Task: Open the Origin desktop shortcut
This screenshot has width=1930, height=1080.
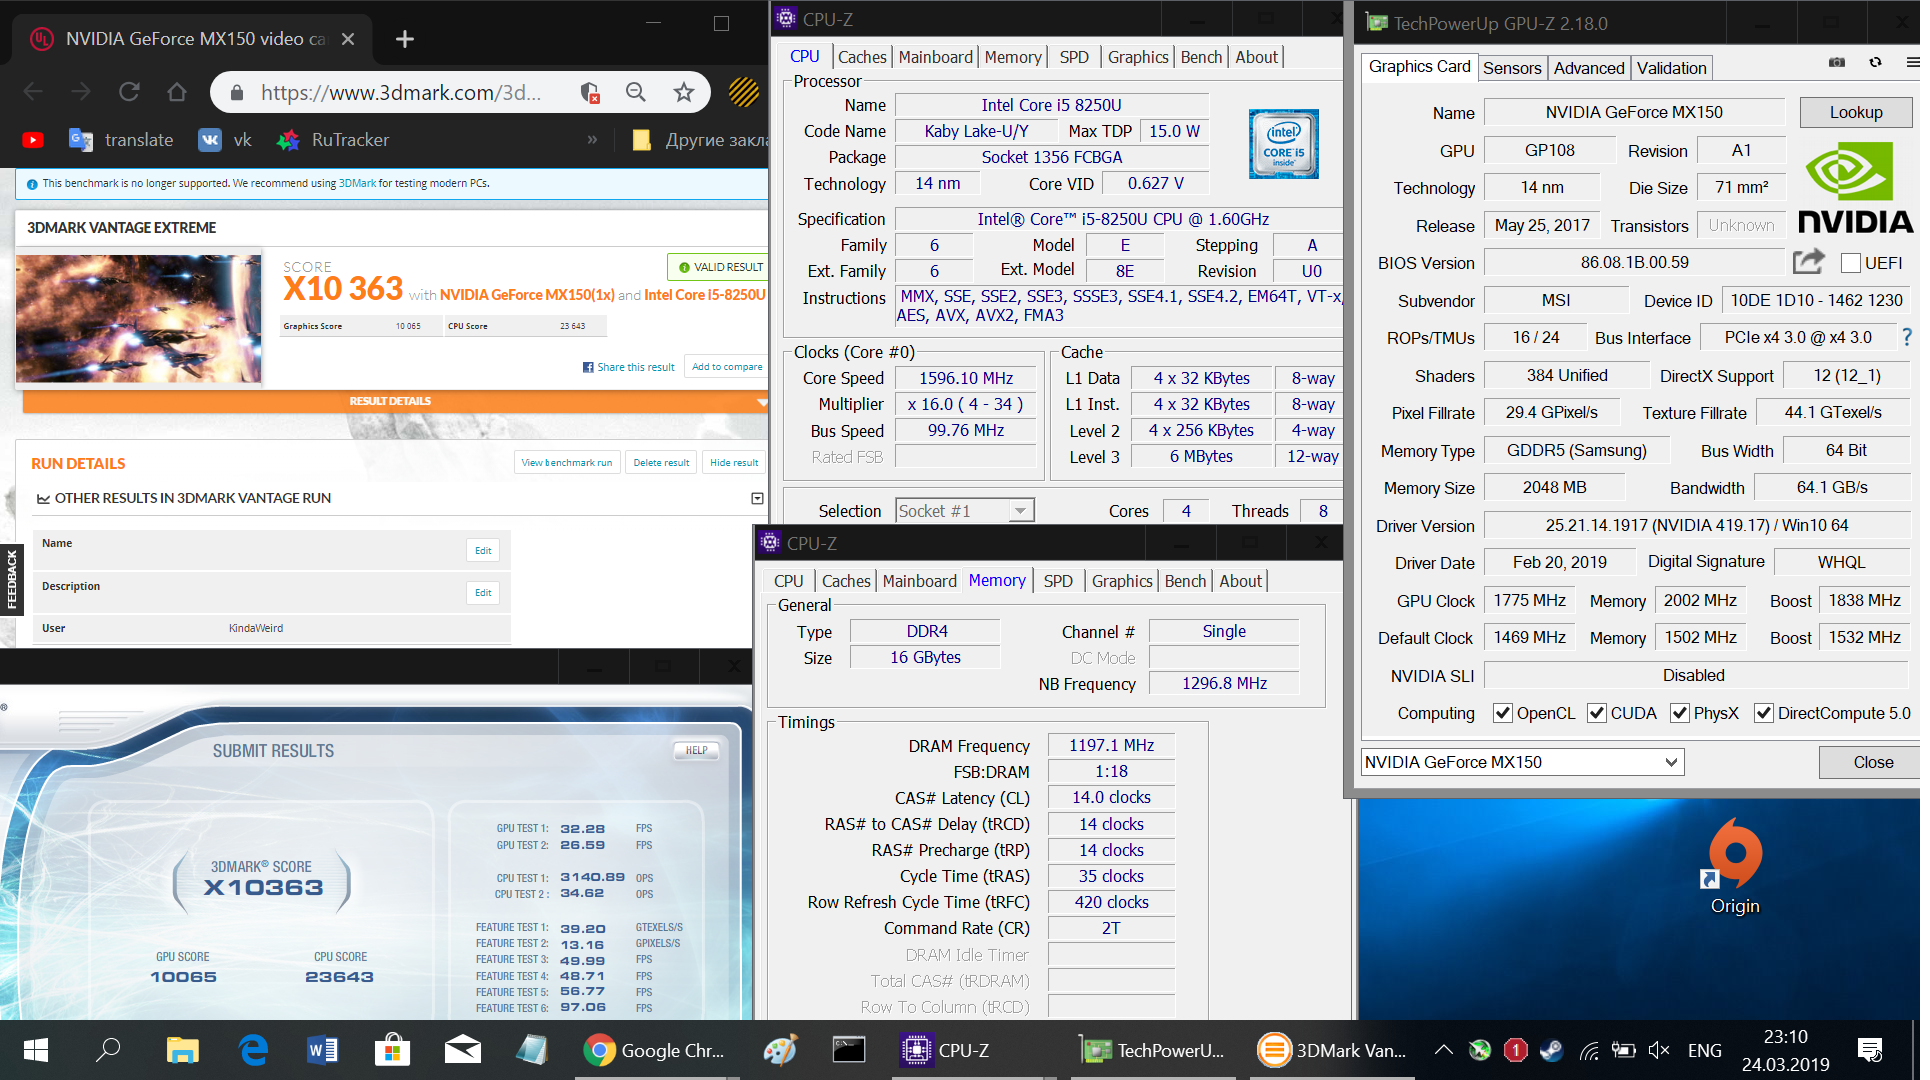Action: point(1735,866)
